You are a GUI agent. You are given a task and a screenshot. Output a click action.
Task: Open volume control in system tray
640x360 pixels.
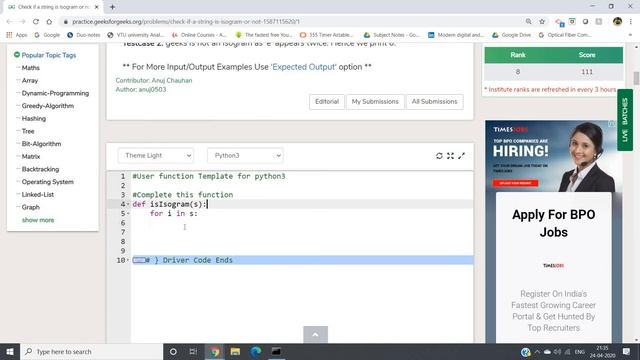pos(557,352)
